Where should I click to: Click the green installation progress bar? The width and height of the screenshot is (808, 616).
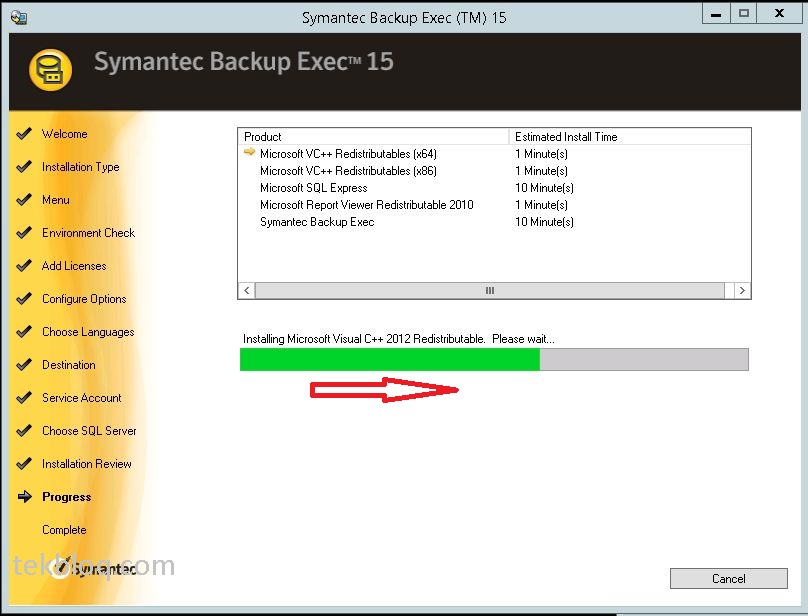coord(494,359)
